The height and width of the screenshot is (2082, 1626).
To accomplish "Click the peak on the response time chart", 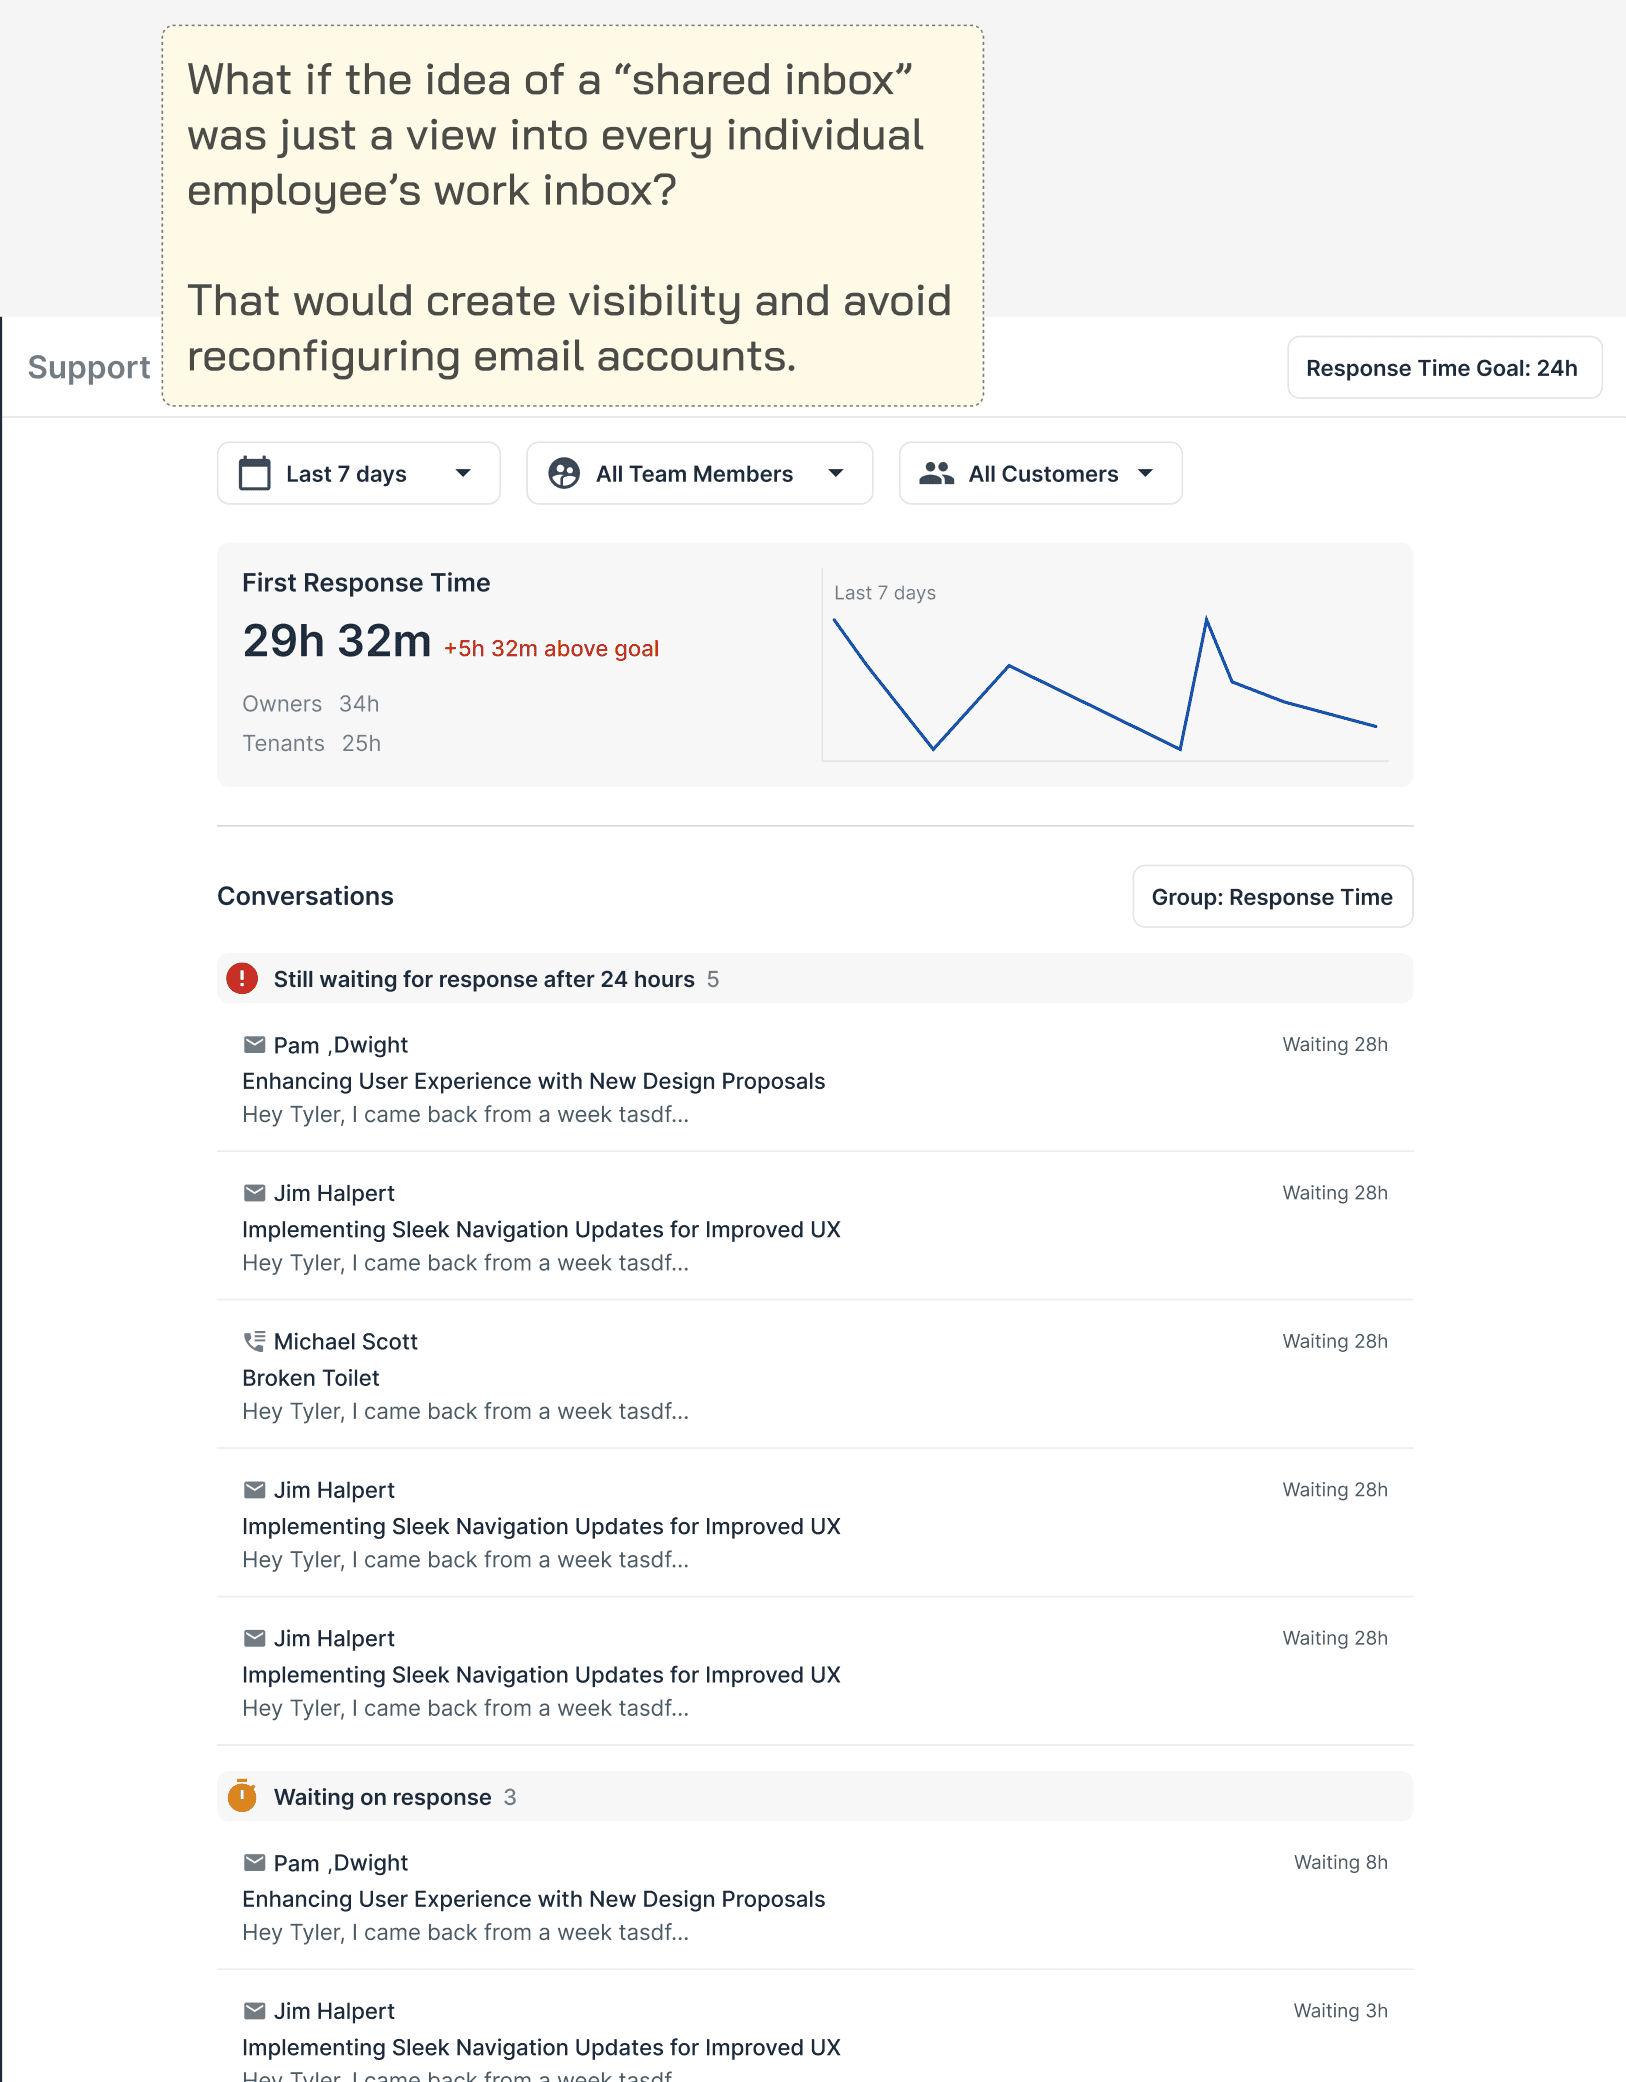I will tap(1207, 619).
